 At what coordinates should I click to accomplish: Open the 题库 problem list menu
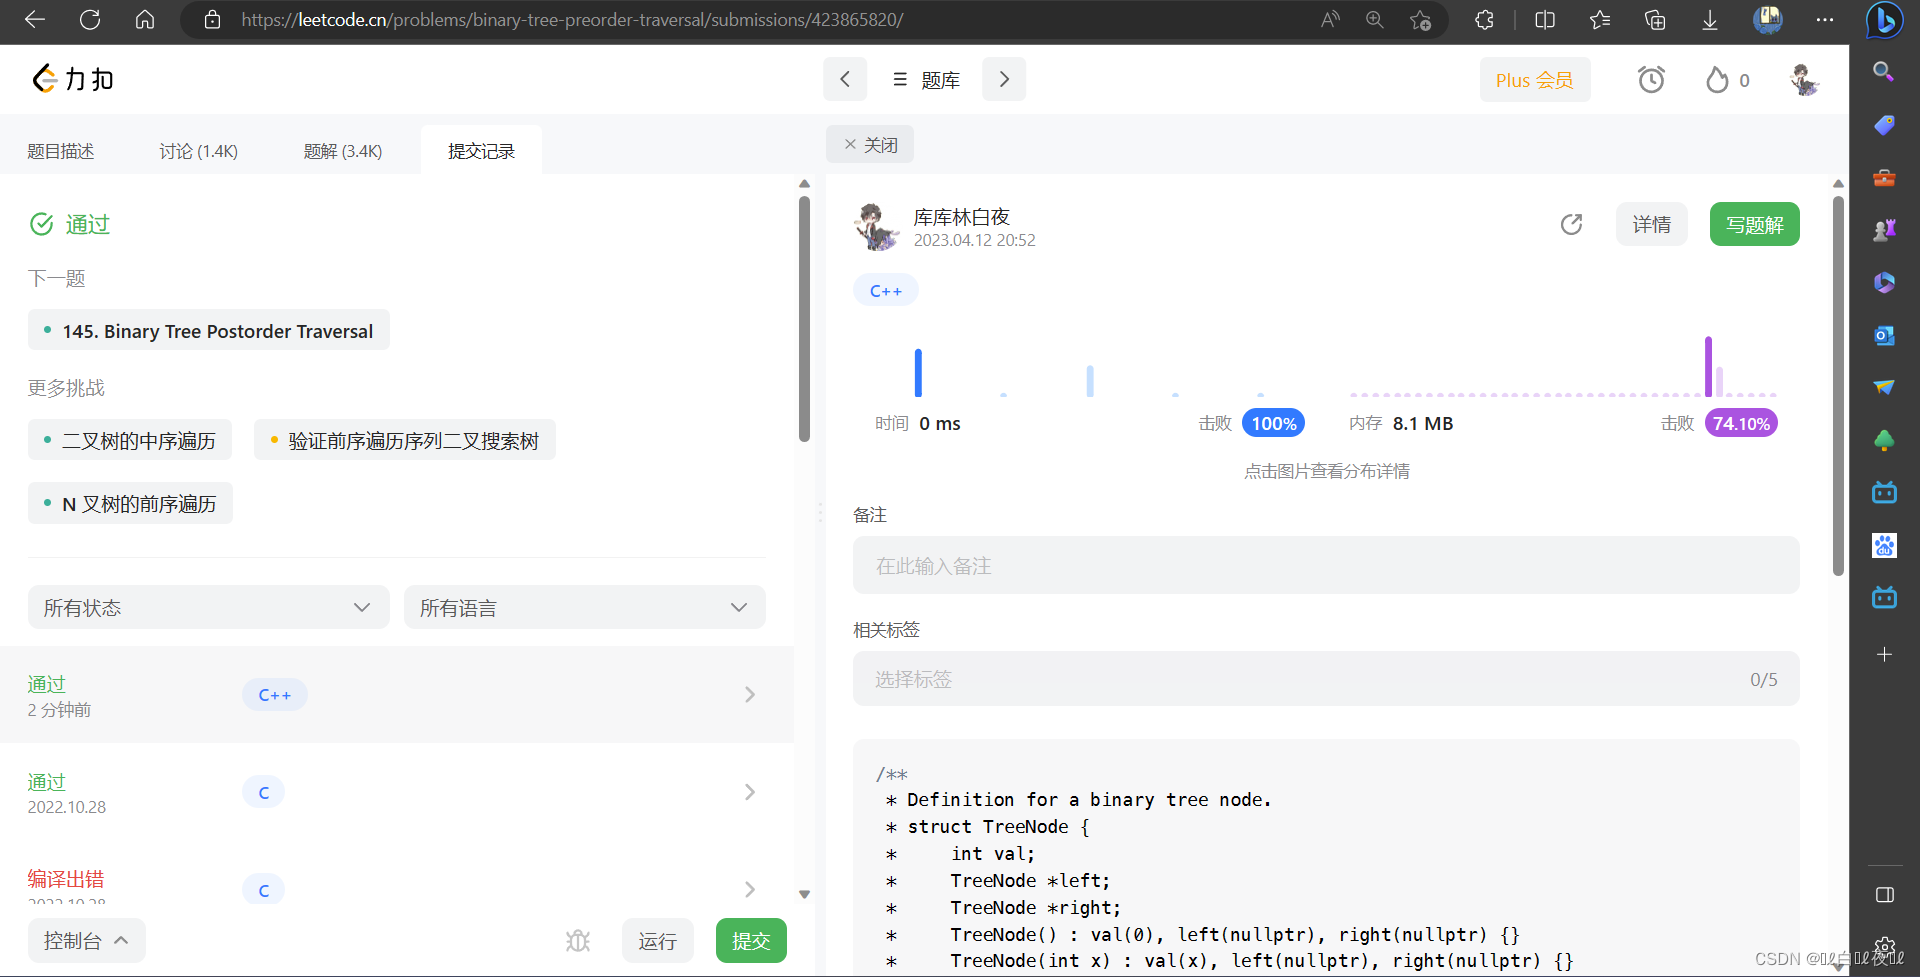(926, 80)
